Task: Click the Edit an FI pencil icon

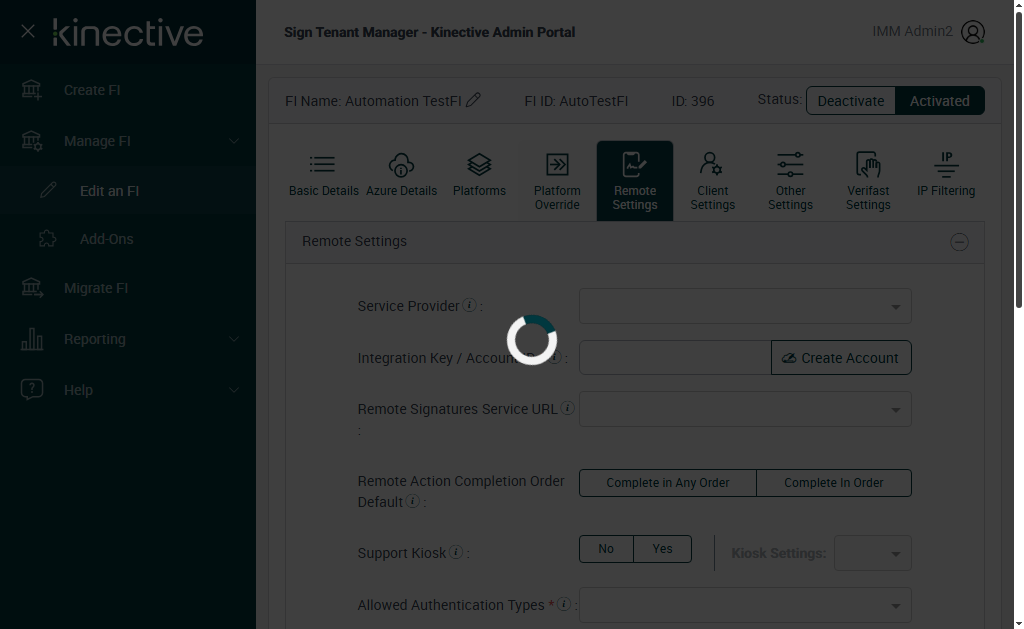Action: (48, 191)
